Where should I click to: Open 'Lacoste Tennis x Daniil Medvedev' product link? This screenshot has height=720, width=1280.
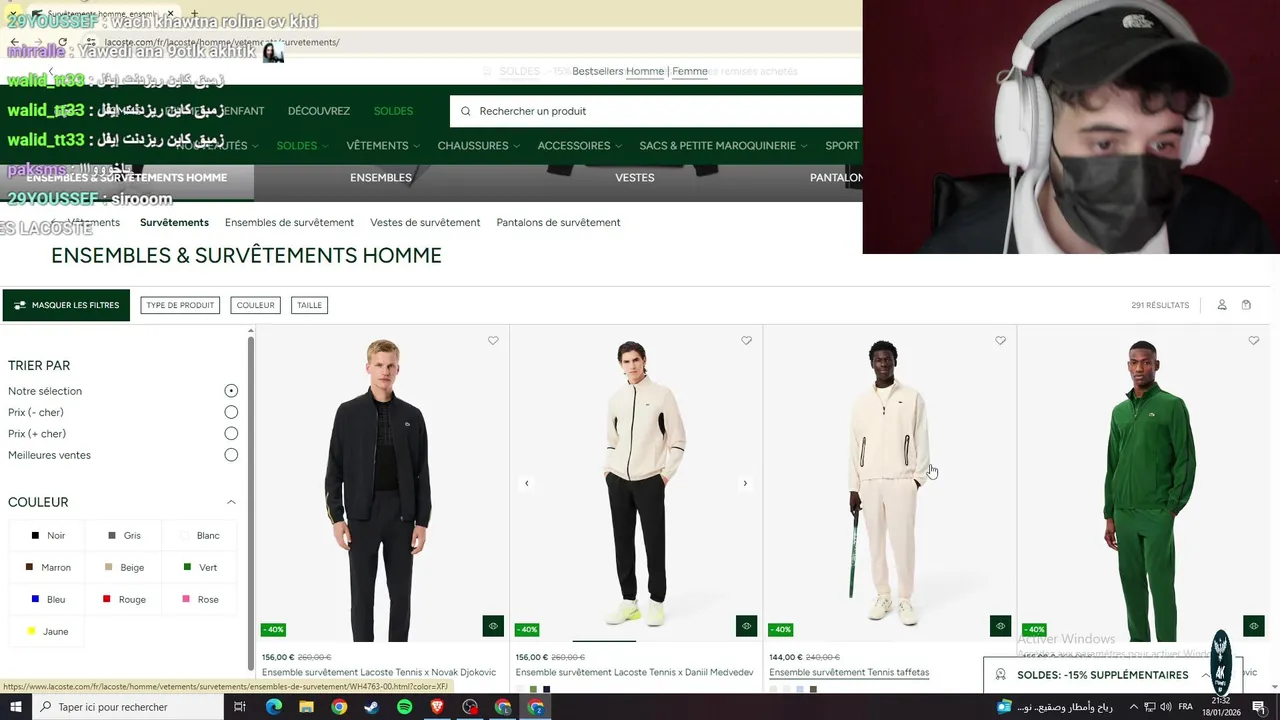(634, 672)
